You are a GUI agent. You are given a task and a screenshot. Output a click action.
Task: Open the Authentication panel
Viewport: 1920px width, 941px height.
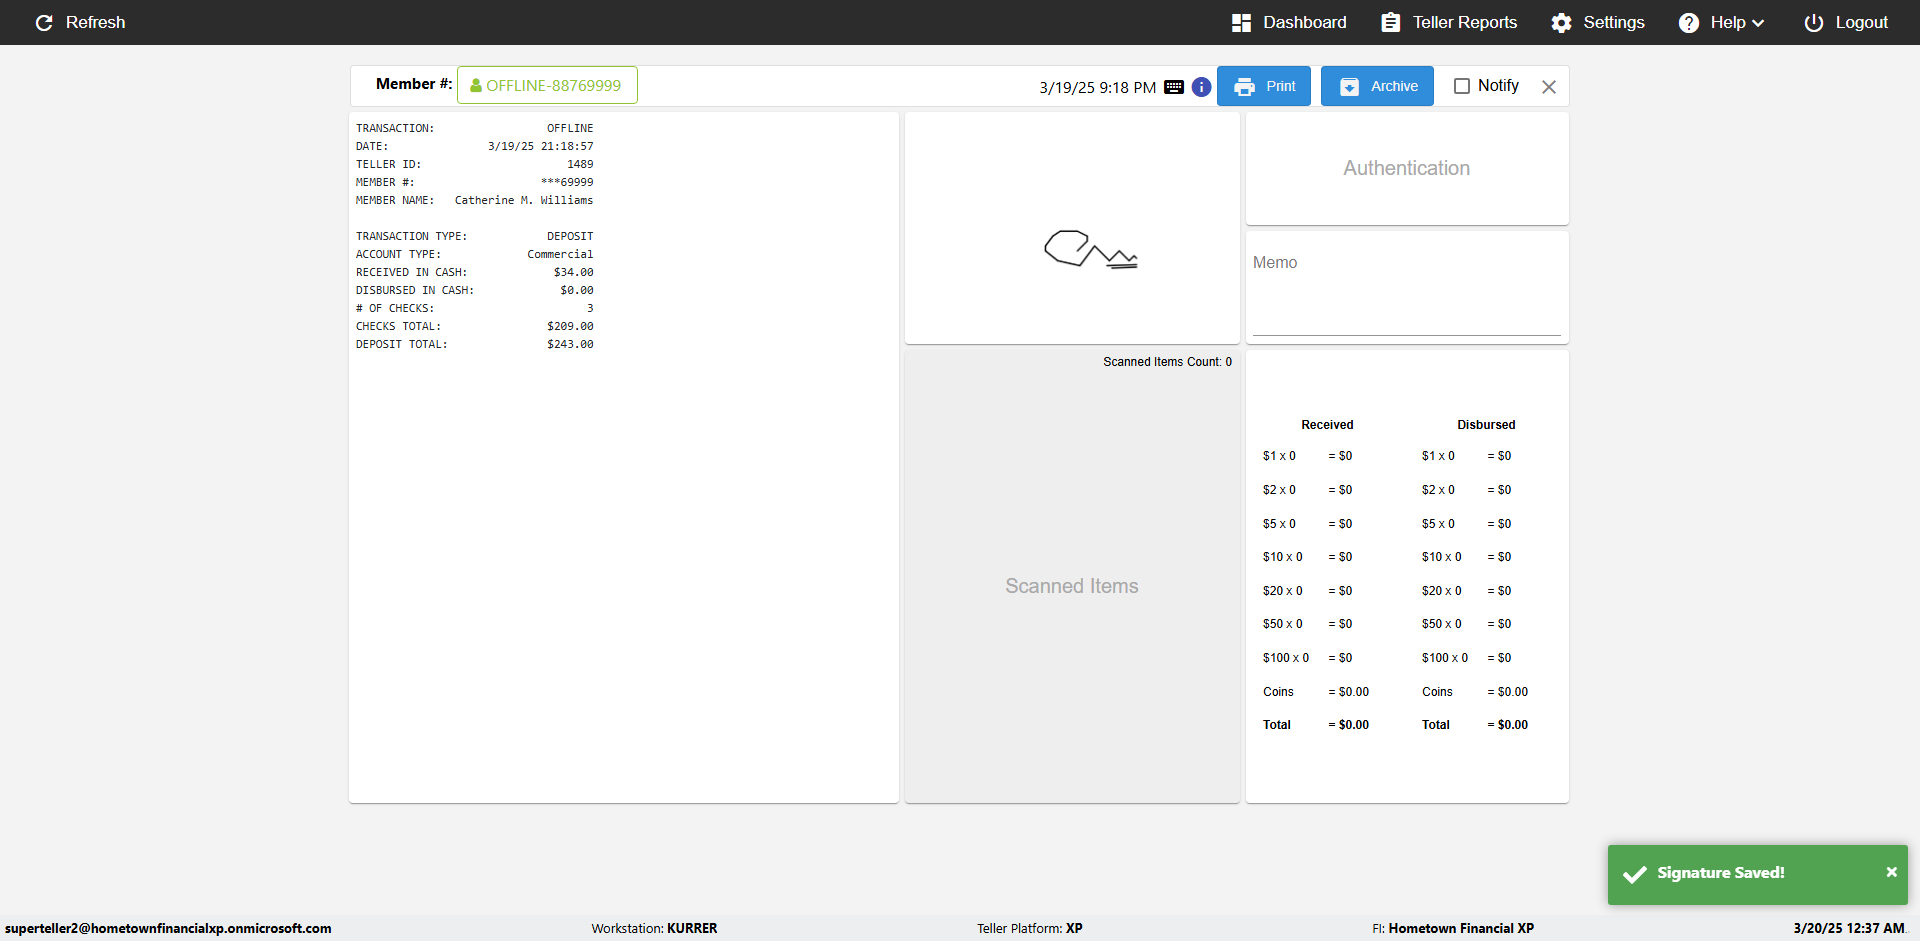pyautogui.click(x=1407, y=168)
